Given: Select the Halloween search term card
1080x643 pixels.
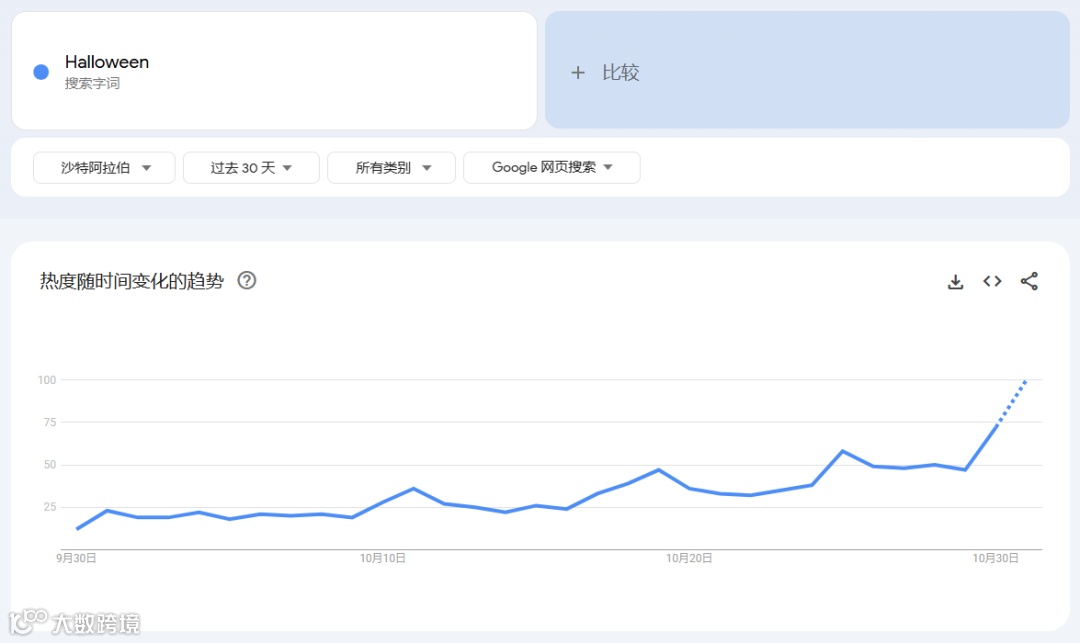Looking at the screenshot, I should click(x=273, y=70).
